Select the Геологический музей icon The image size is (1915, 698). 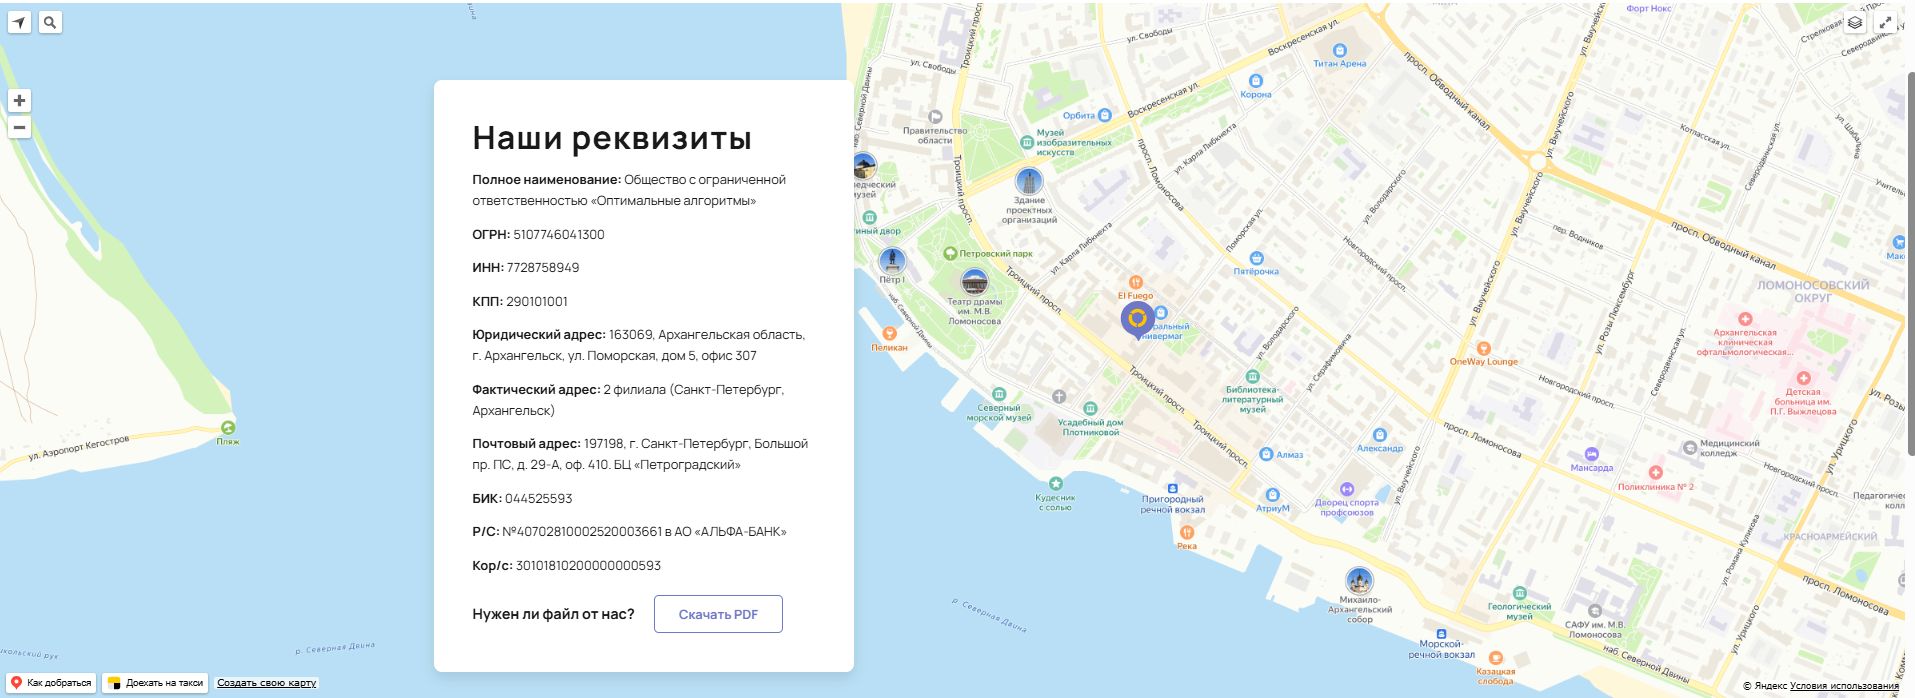[x=1519, y=593]
